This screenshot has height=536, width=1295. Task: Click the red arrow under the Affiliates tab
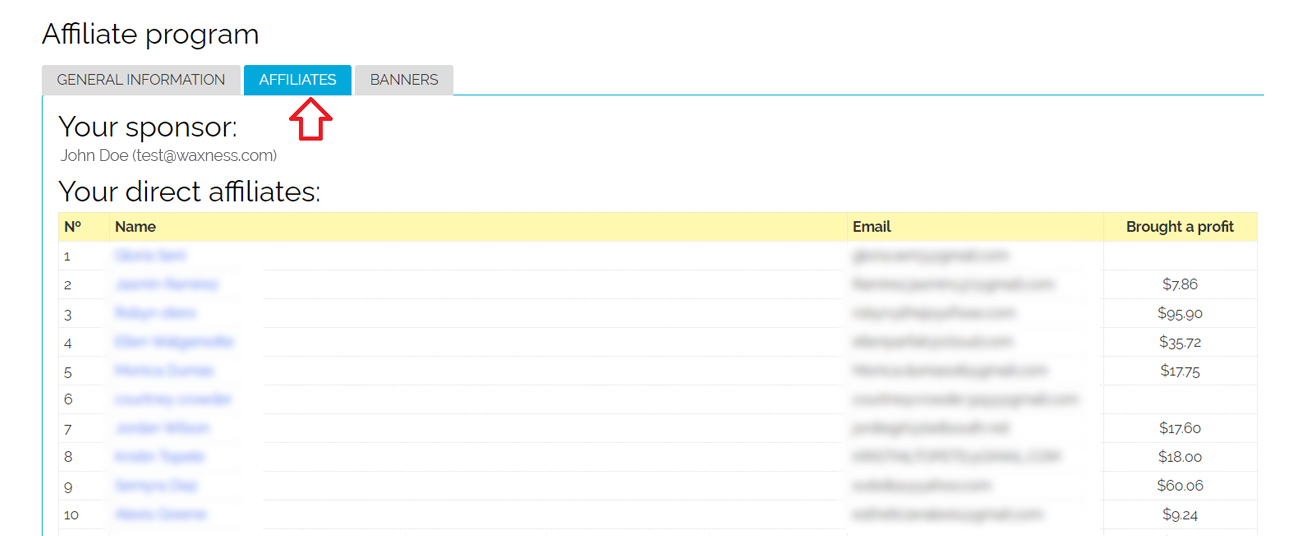point(310,119)
